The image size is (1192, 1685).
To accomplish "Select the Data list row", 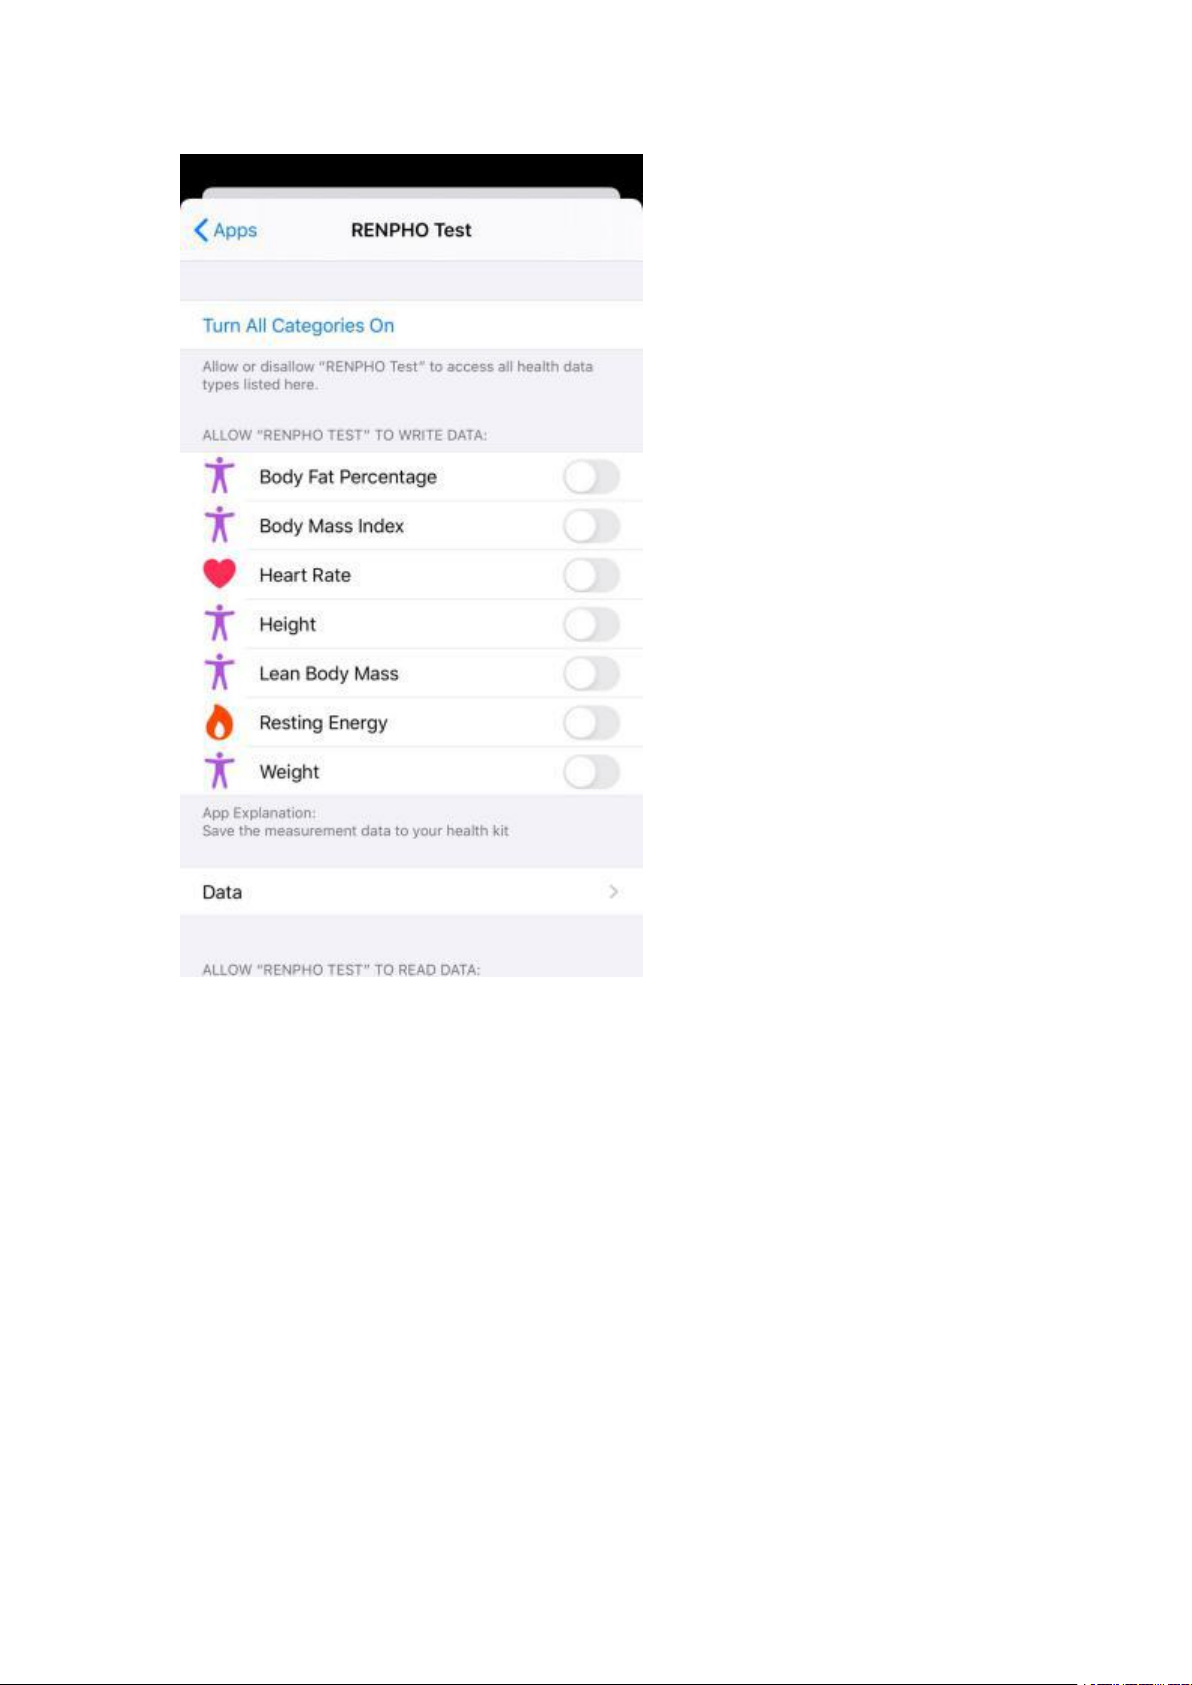I will point(411,891).
